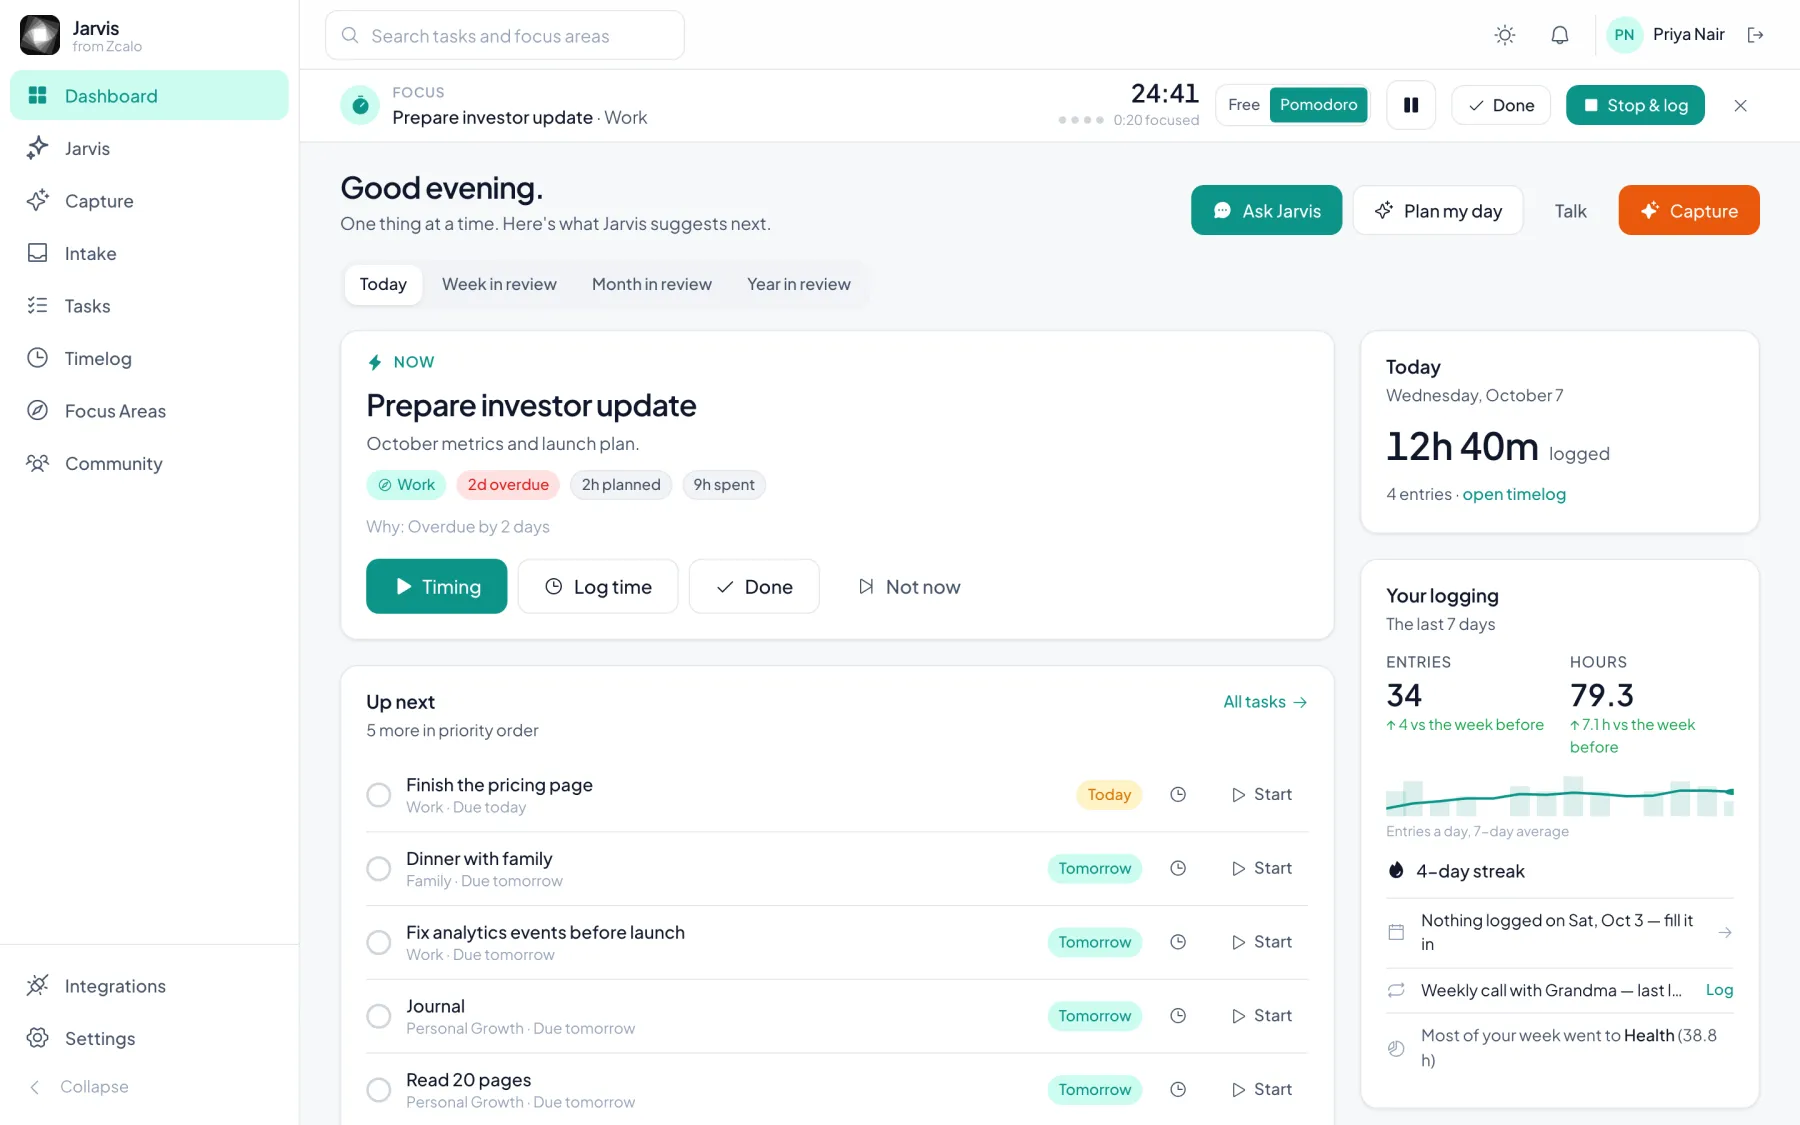The width and height of the screenshot is (1800, 1125).
Task: Pause the focus timer
Action: (x=1411, y=105)
